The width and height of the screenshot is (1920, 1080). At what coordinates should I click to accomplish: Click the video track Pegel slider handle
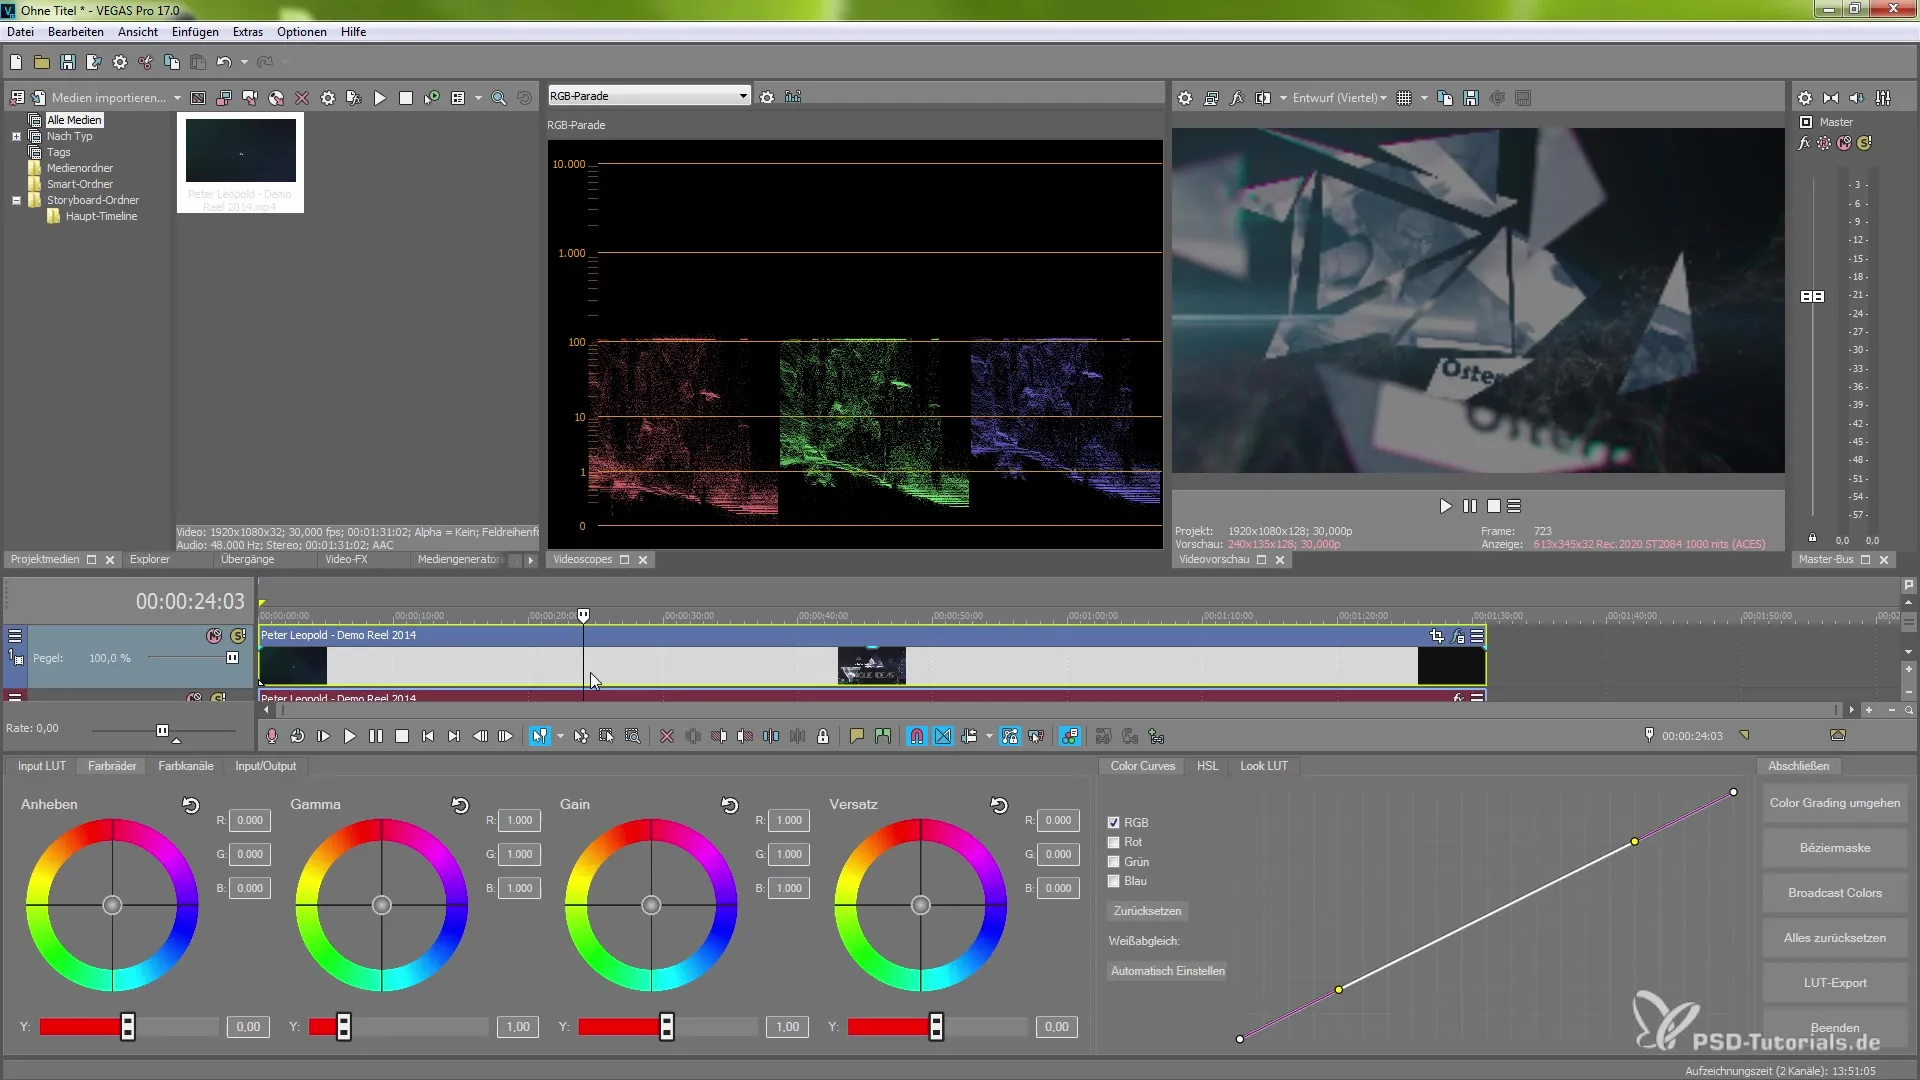(232, 658)
